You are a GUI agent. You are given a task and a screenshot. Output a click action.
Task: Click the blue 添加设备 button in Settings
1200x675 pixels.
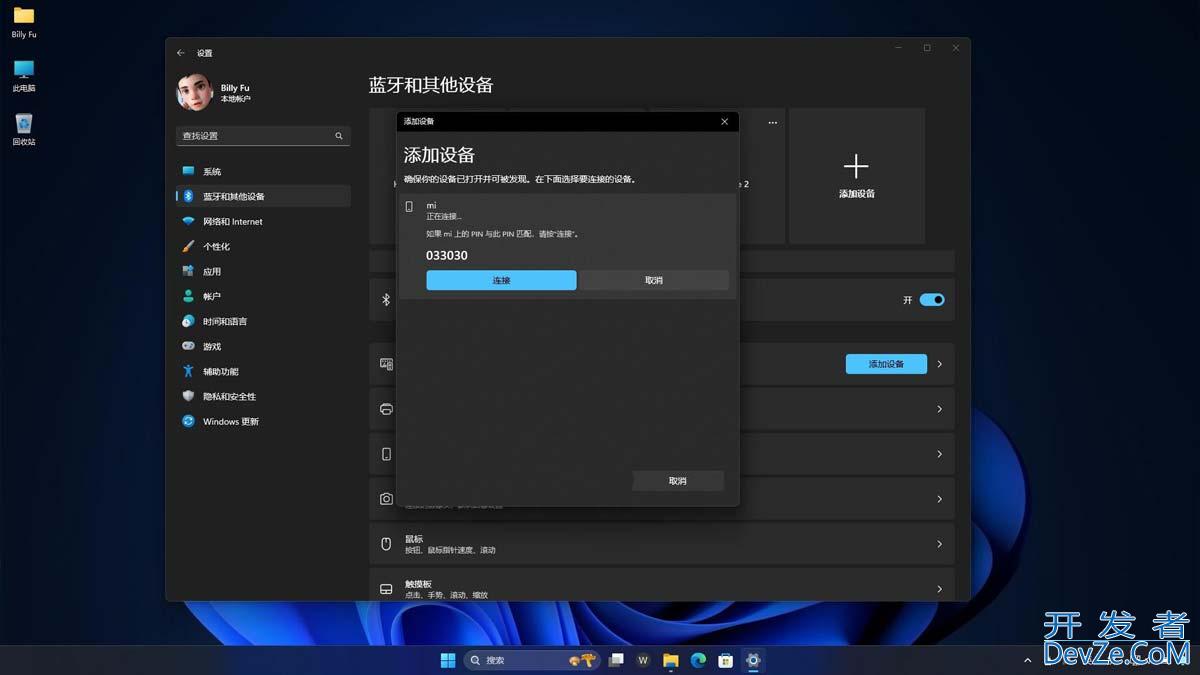886,364
